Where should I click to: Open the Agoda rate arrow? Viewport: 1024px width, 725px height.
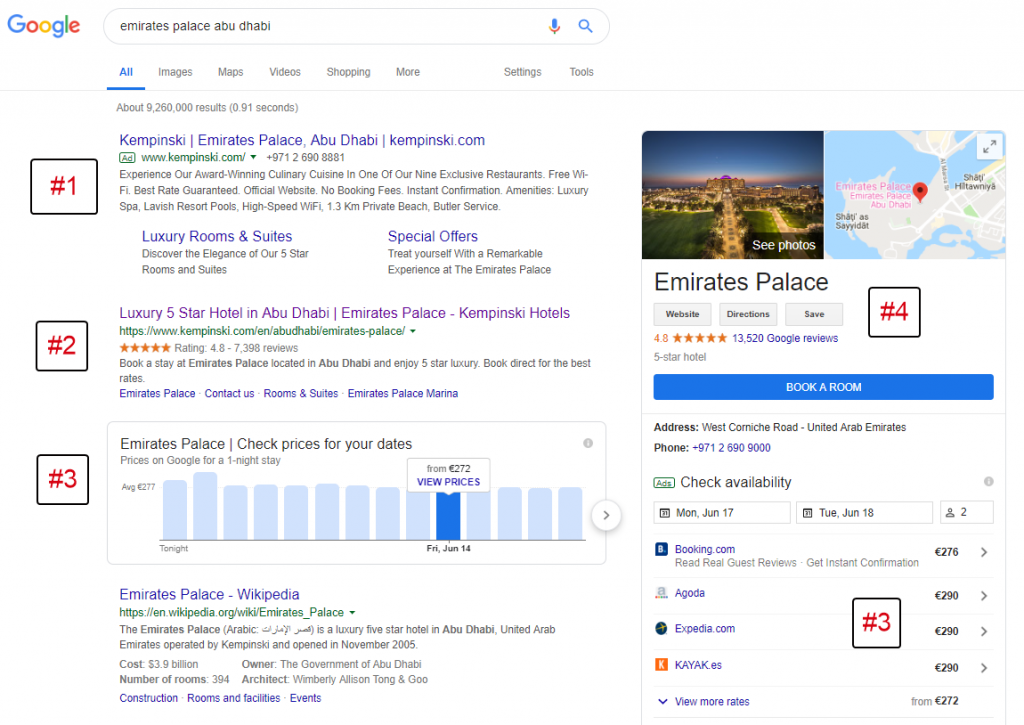click(x=984, y=596)
